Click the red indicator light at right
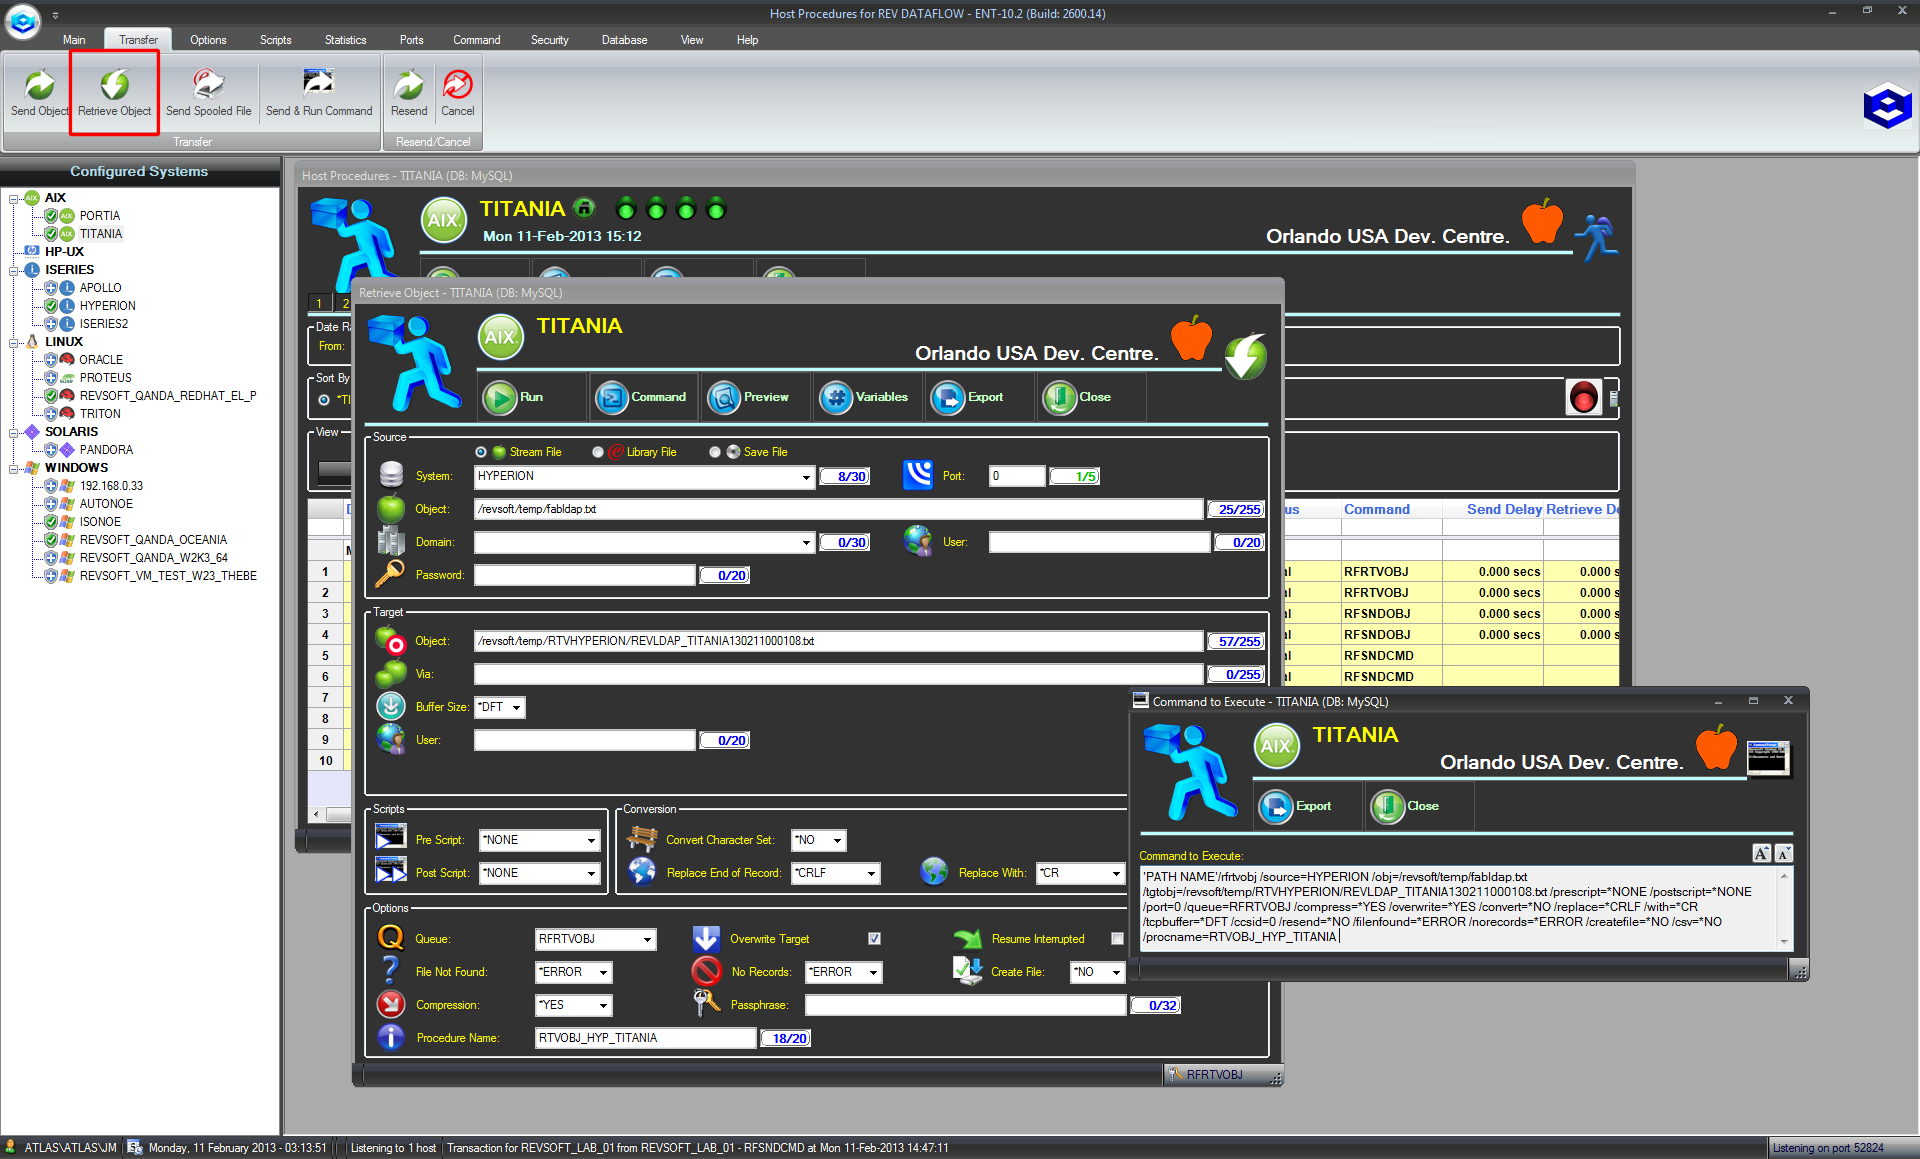 pyautogui.click(x=1583, y=398)
